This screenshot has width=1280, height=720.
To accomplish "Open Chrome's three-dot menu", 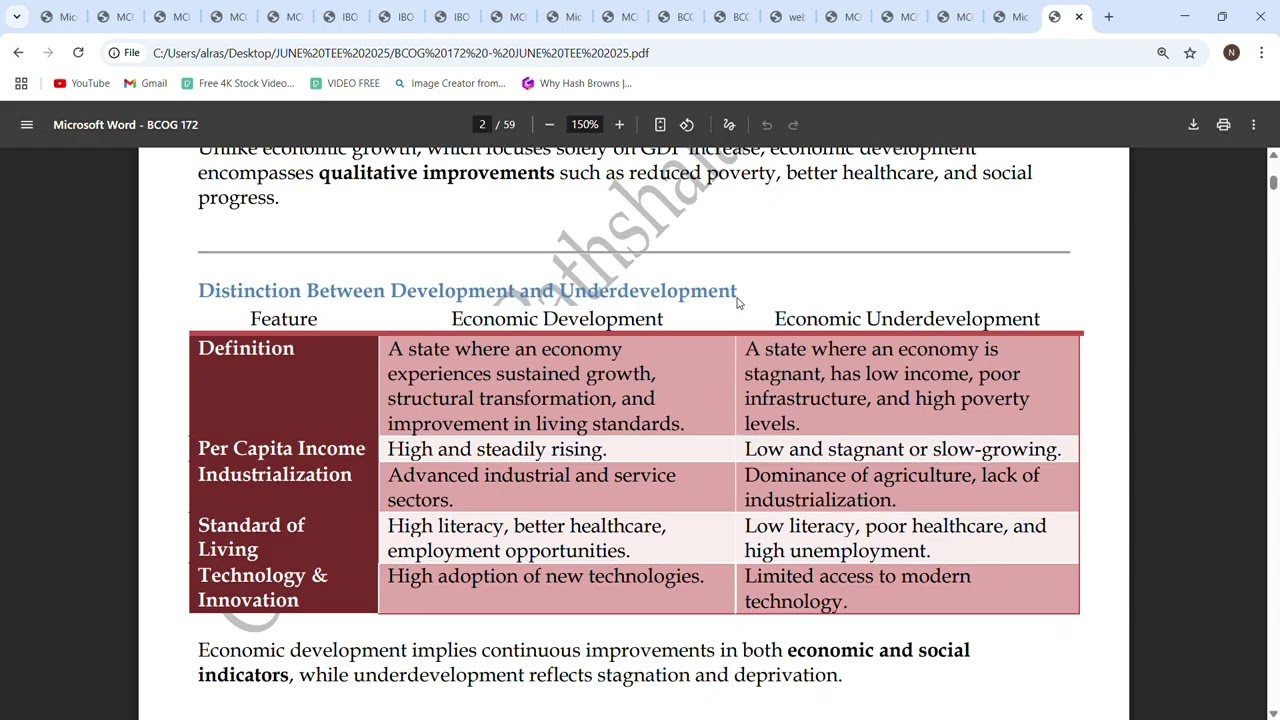I will click(1262, 53).
